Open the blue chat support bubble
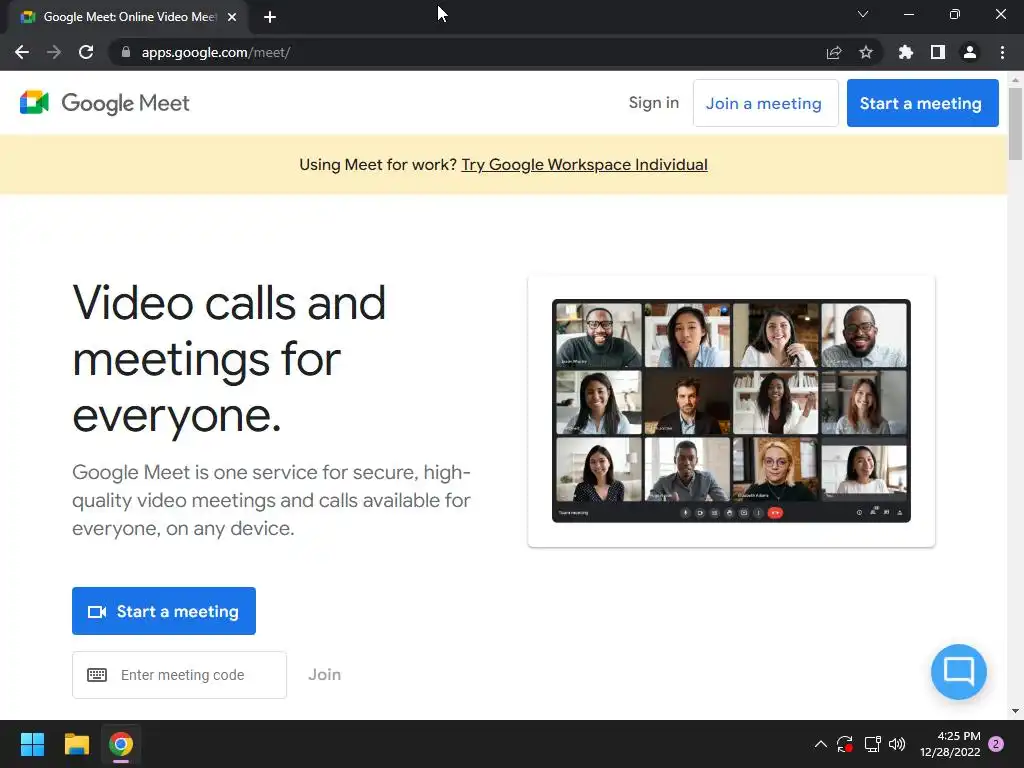 (959, 671)
